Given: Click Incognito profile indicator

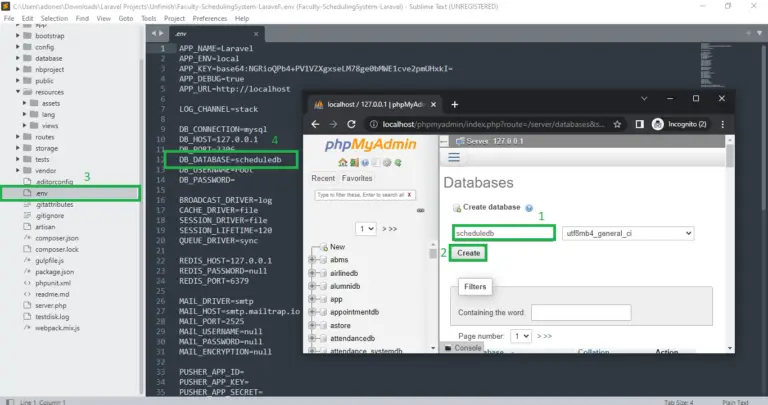Looking at the screenshot, I should [680, 124].
